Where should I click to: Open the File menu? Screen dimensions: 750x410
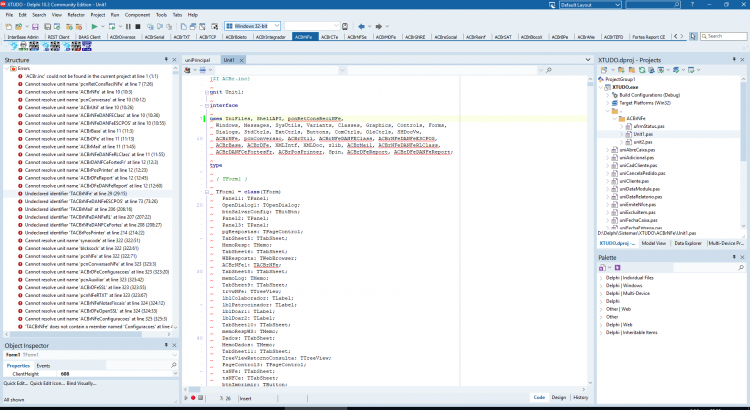pos(9,15)
